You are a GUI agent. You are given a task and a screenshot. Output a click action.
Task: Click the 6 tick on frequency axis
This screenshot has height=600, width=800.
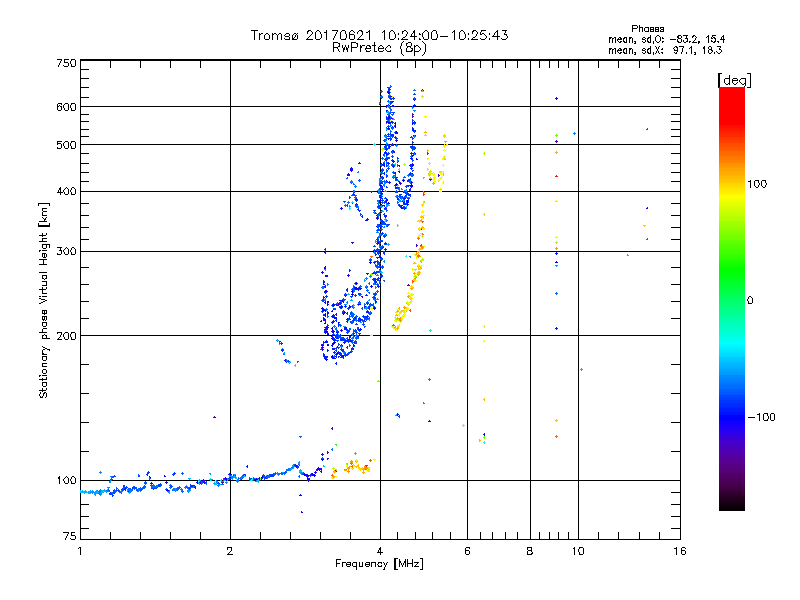[467, 552]
